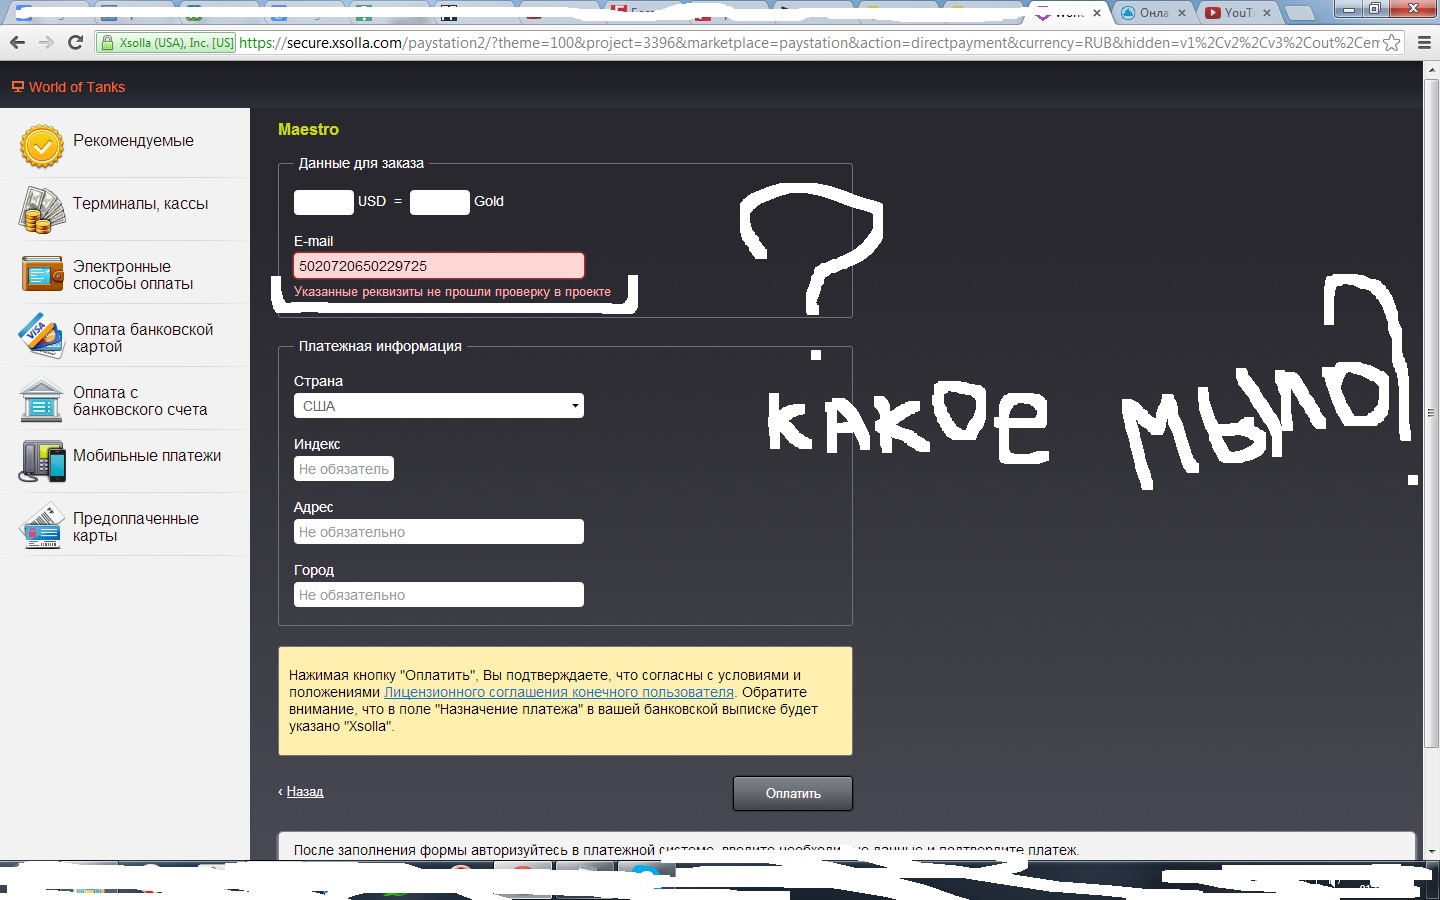
Task: Click the Maestro payment method heading
Action: 308,130
